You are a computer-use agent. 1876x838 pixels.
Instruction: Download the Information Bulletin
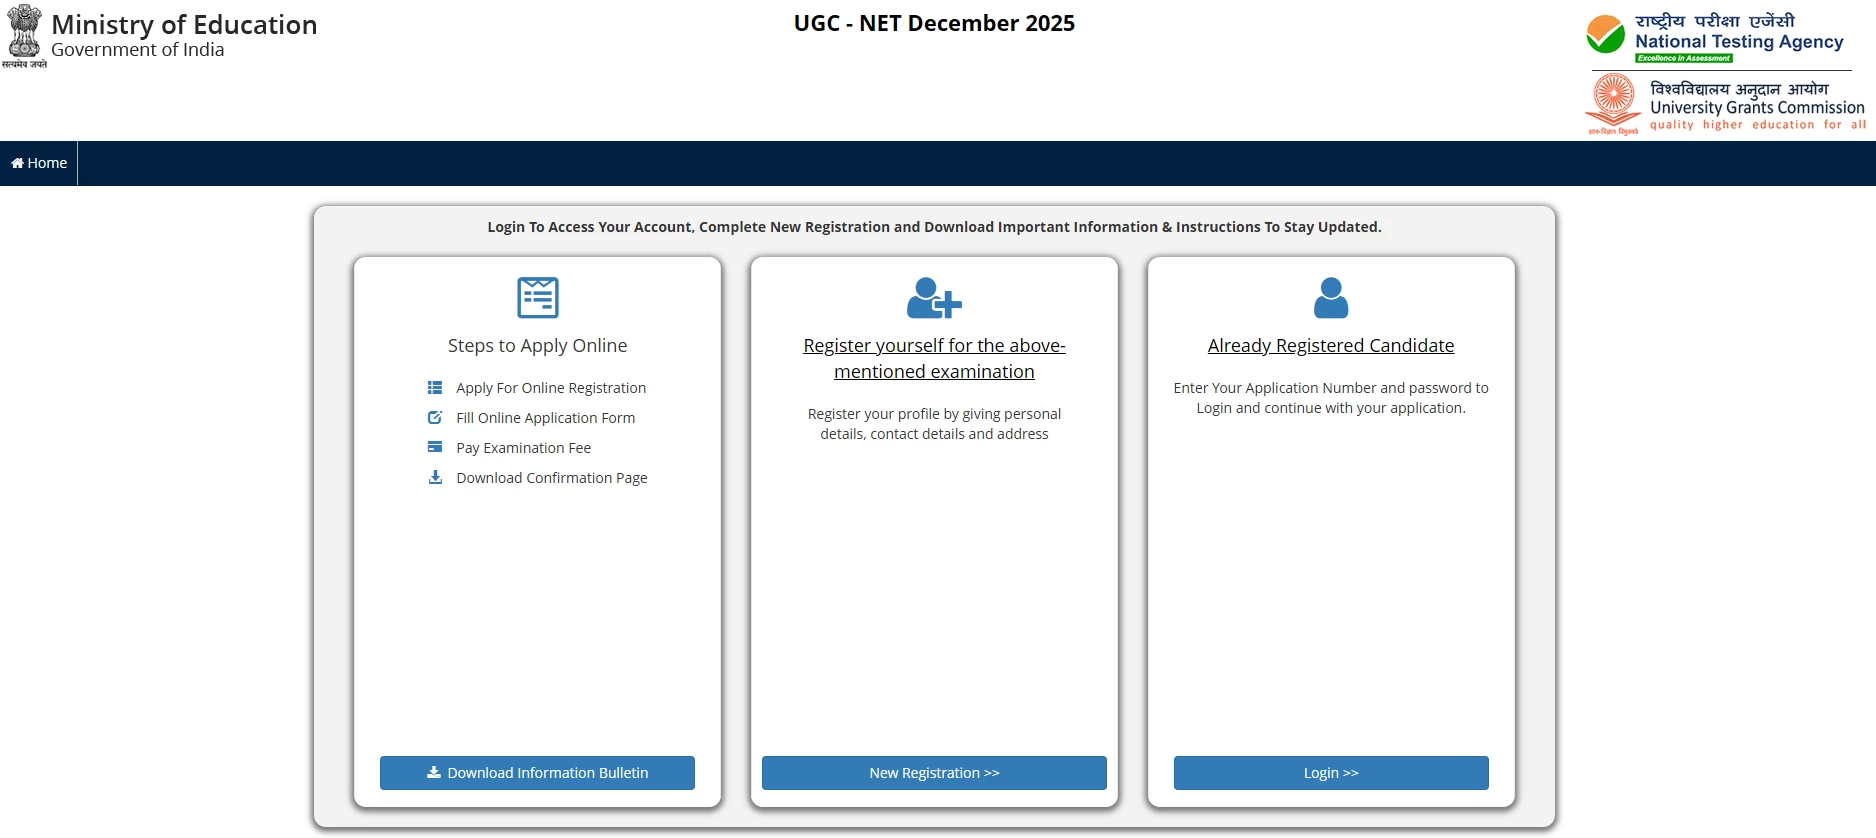[537, 773]
